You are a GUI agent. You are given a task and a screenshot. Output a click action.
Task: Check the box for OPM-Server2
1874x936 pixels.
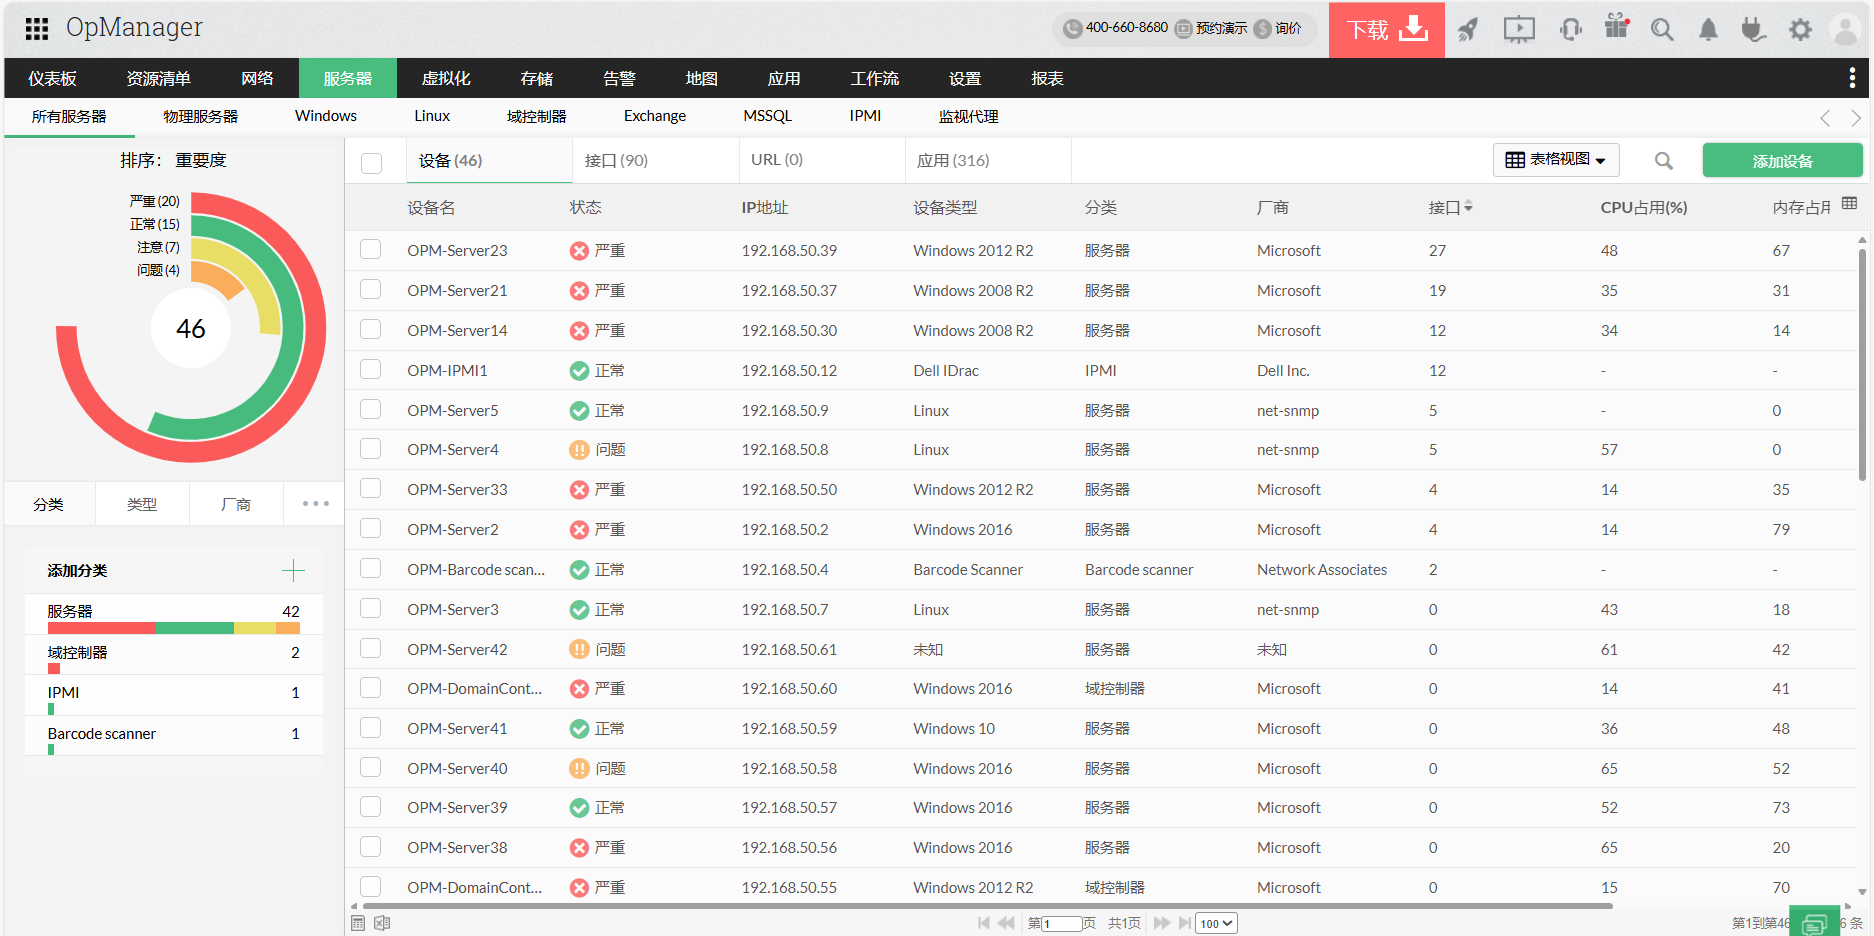tap(371, 528)
